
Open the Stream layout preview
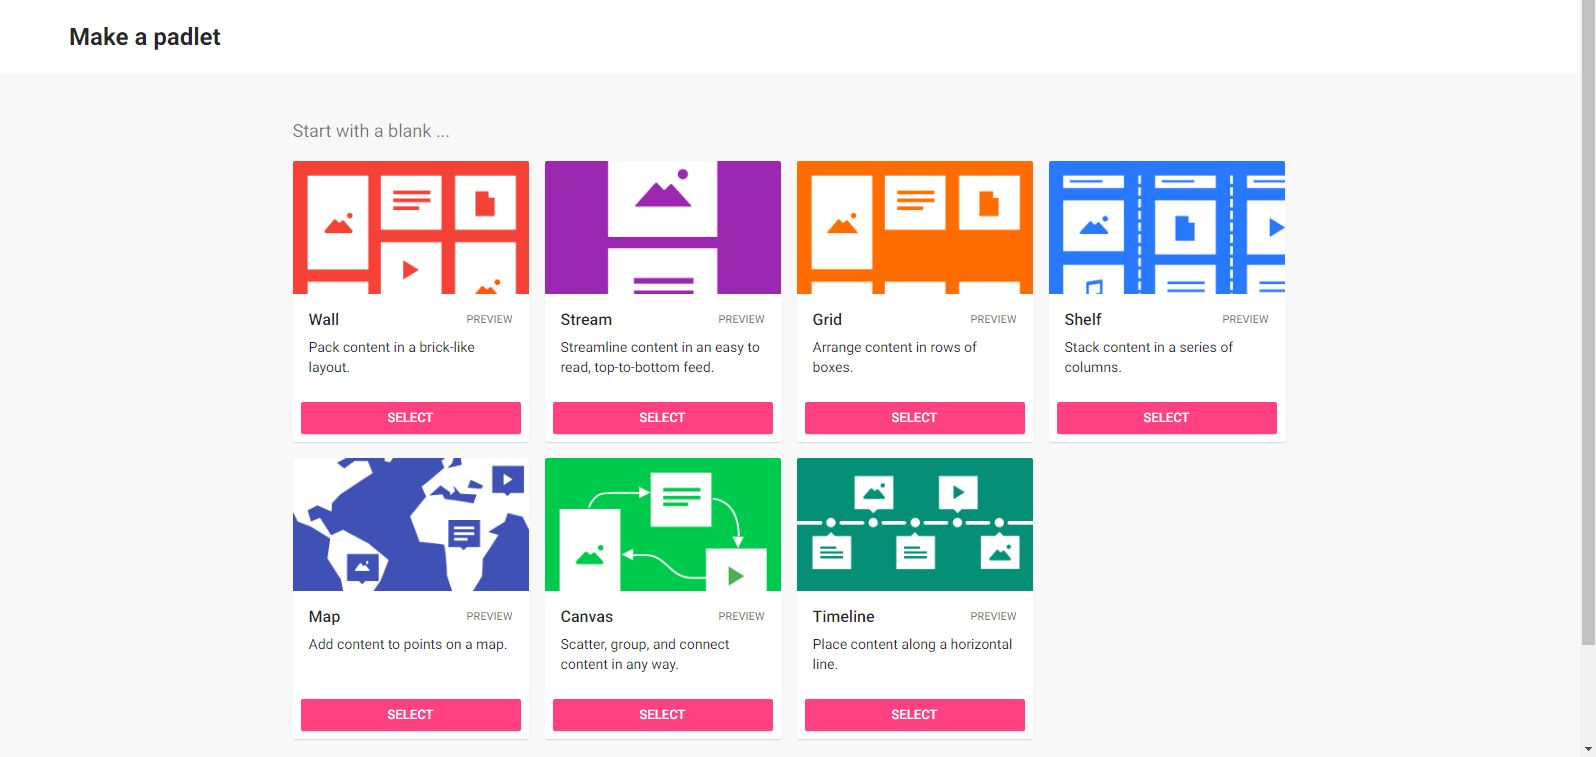741,320
